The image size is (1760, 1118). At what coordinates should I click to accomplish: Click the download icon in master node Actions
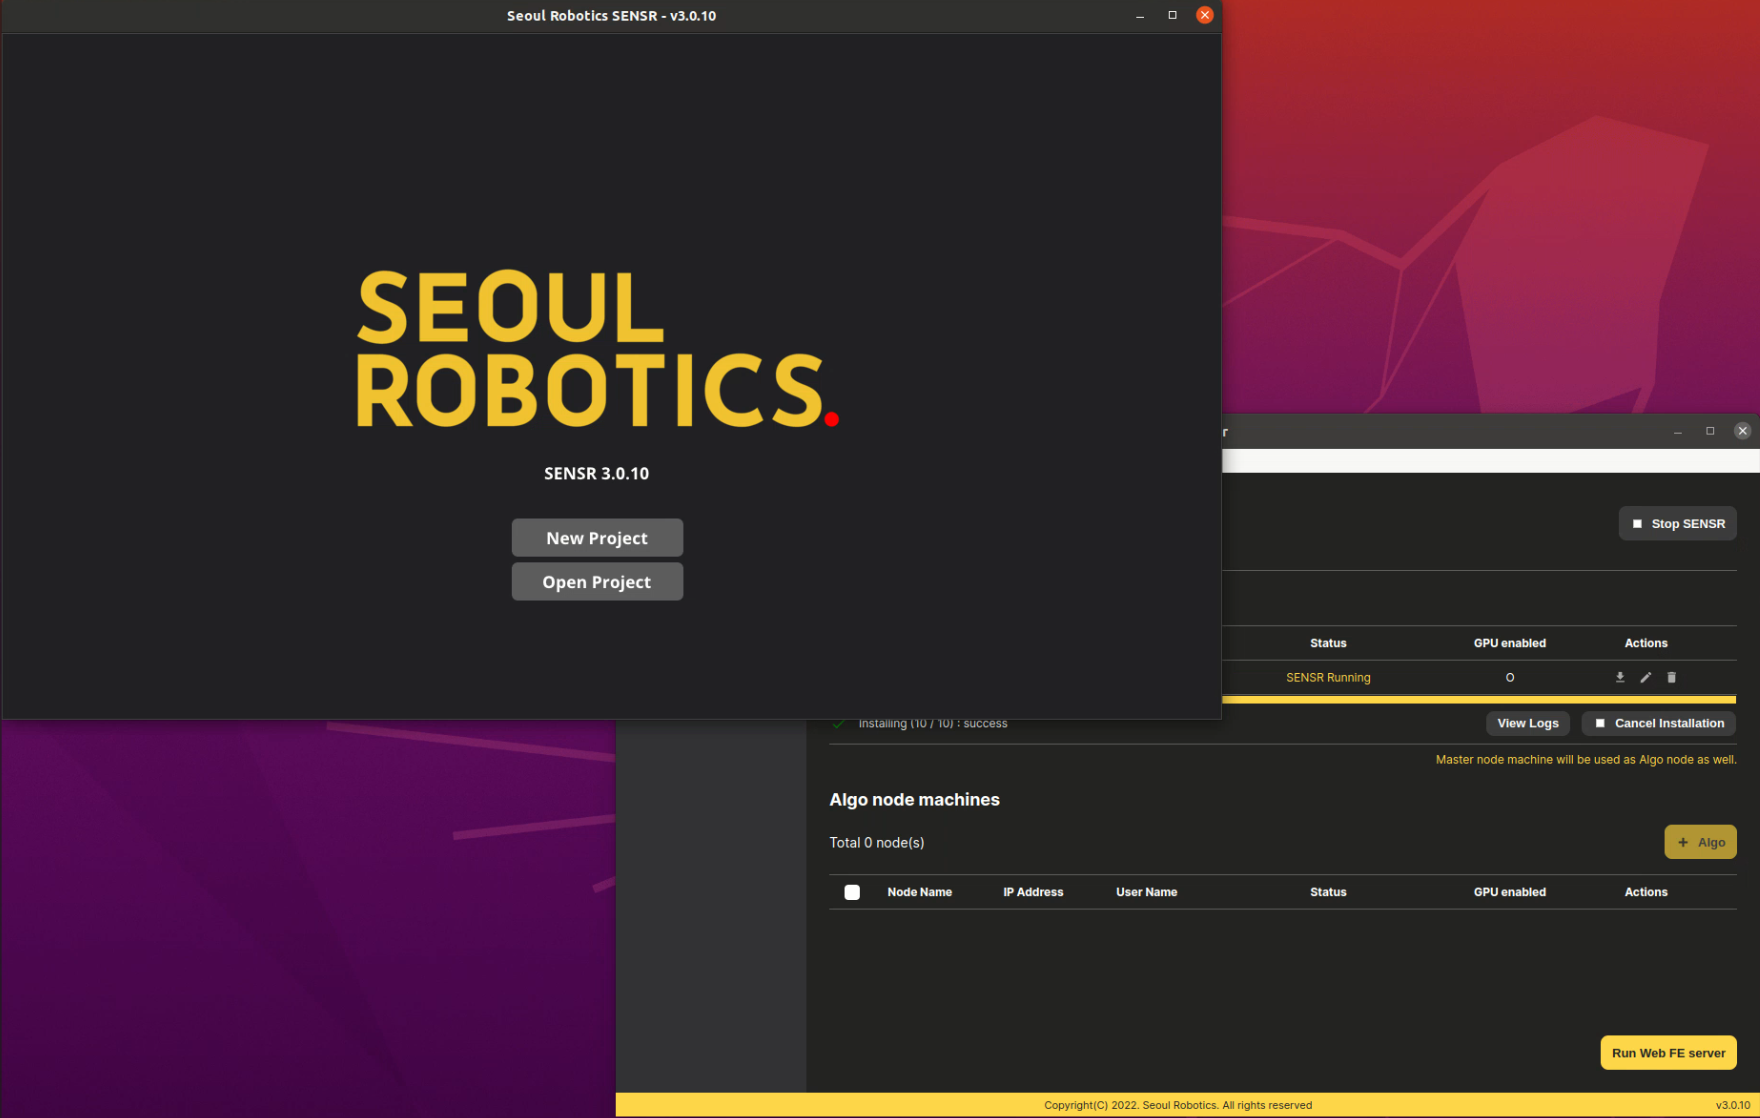[1620, 677]
